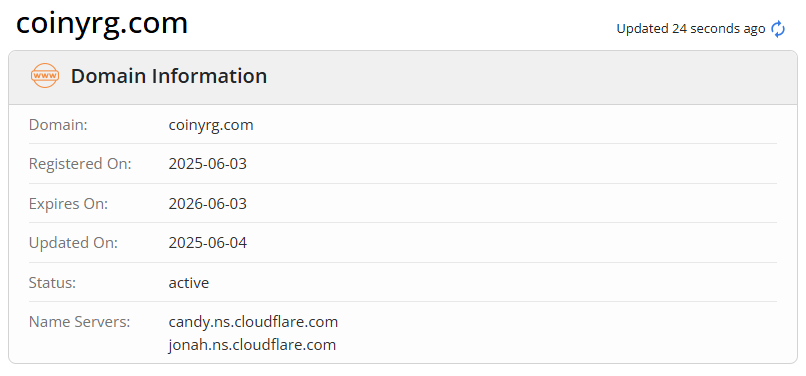
Task: Click the Expires On: label
Action: pyautogui.click(x=68, y=204)
